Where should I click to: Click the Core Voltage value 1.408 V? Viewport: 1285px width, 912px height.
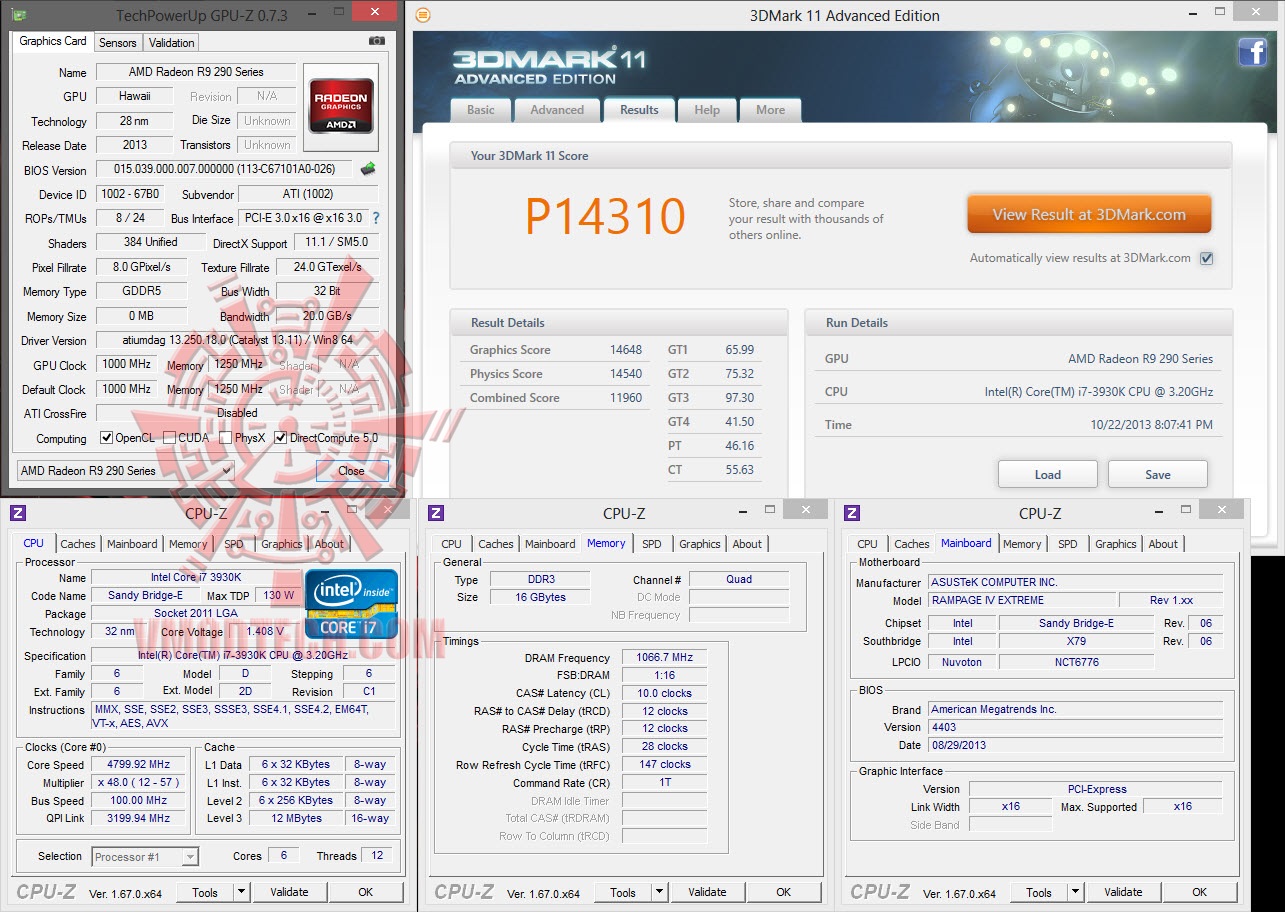[x=266, y=632]
